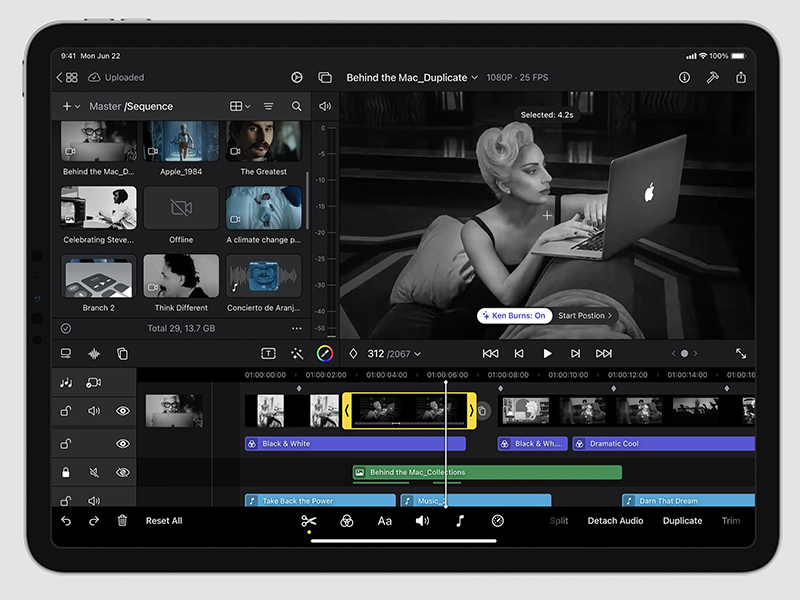Click Detach Audio

pos(615,521)
